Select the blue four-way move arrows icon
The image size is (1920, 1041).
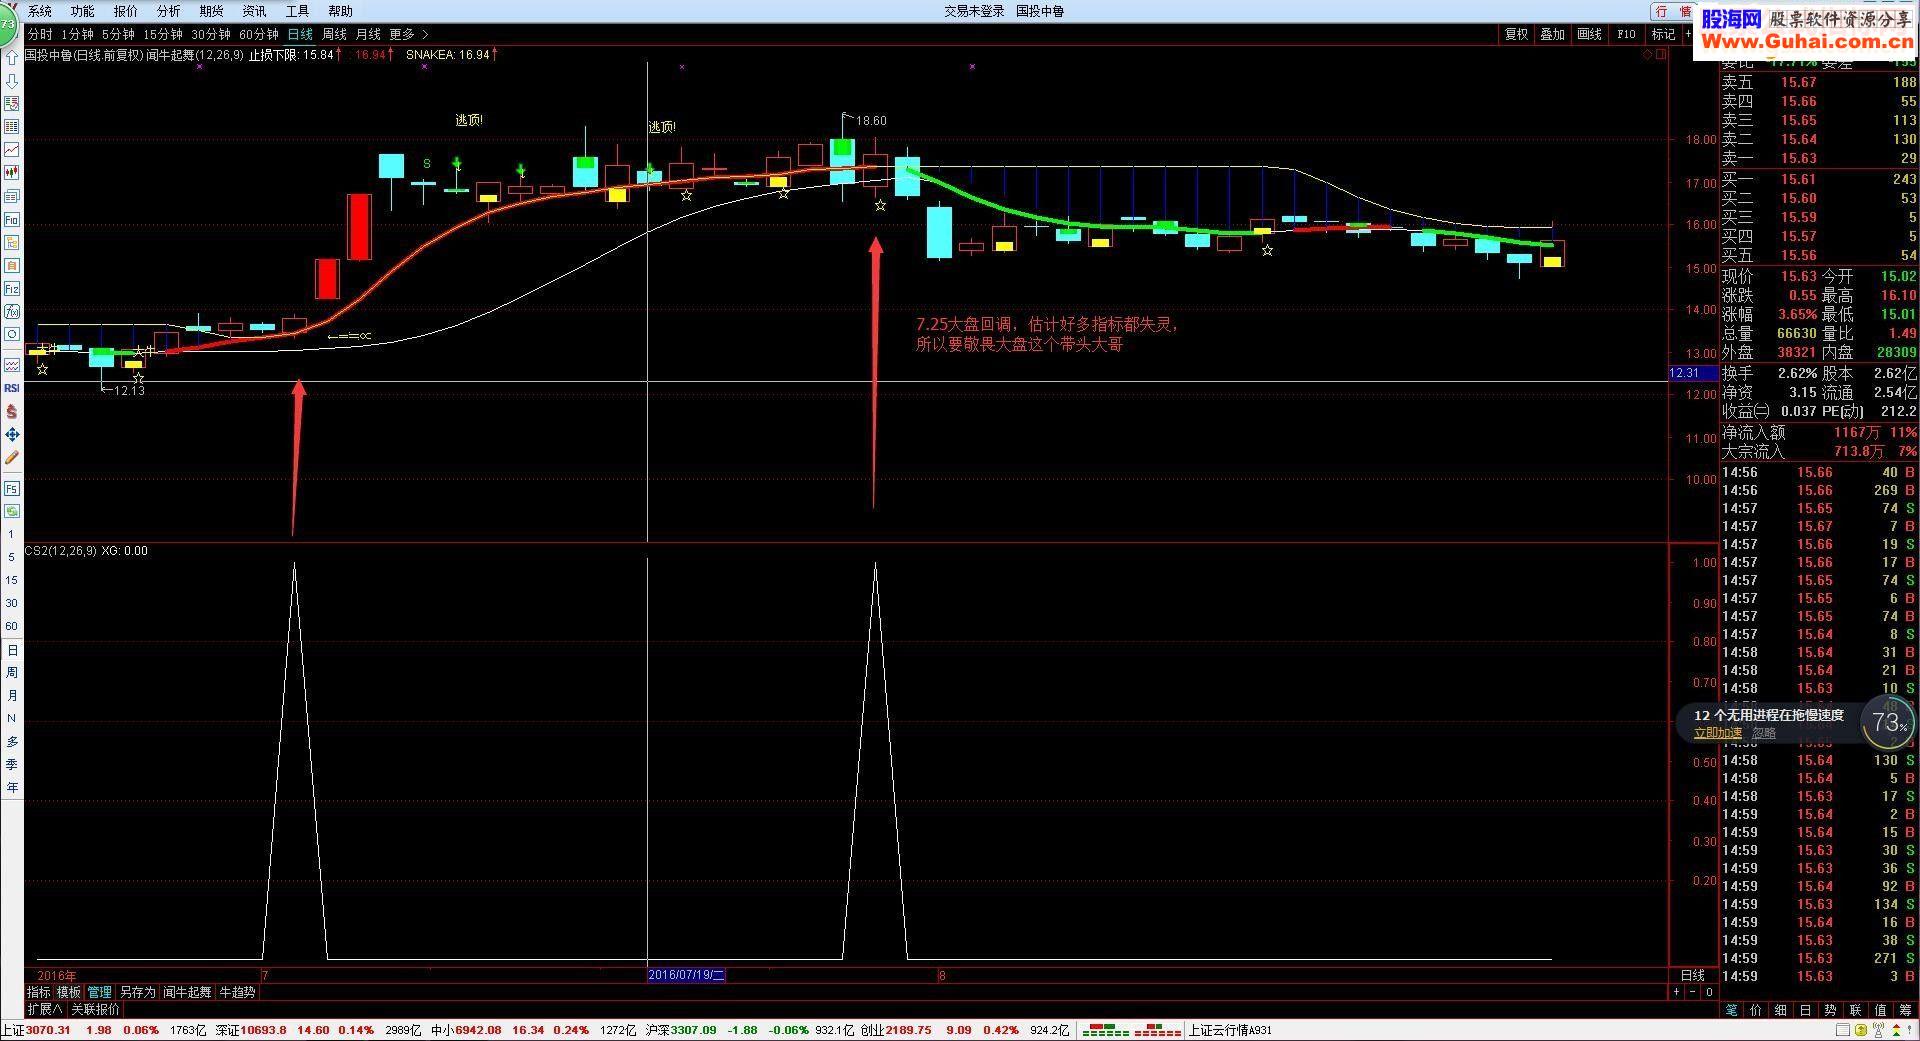click(12, 434)
